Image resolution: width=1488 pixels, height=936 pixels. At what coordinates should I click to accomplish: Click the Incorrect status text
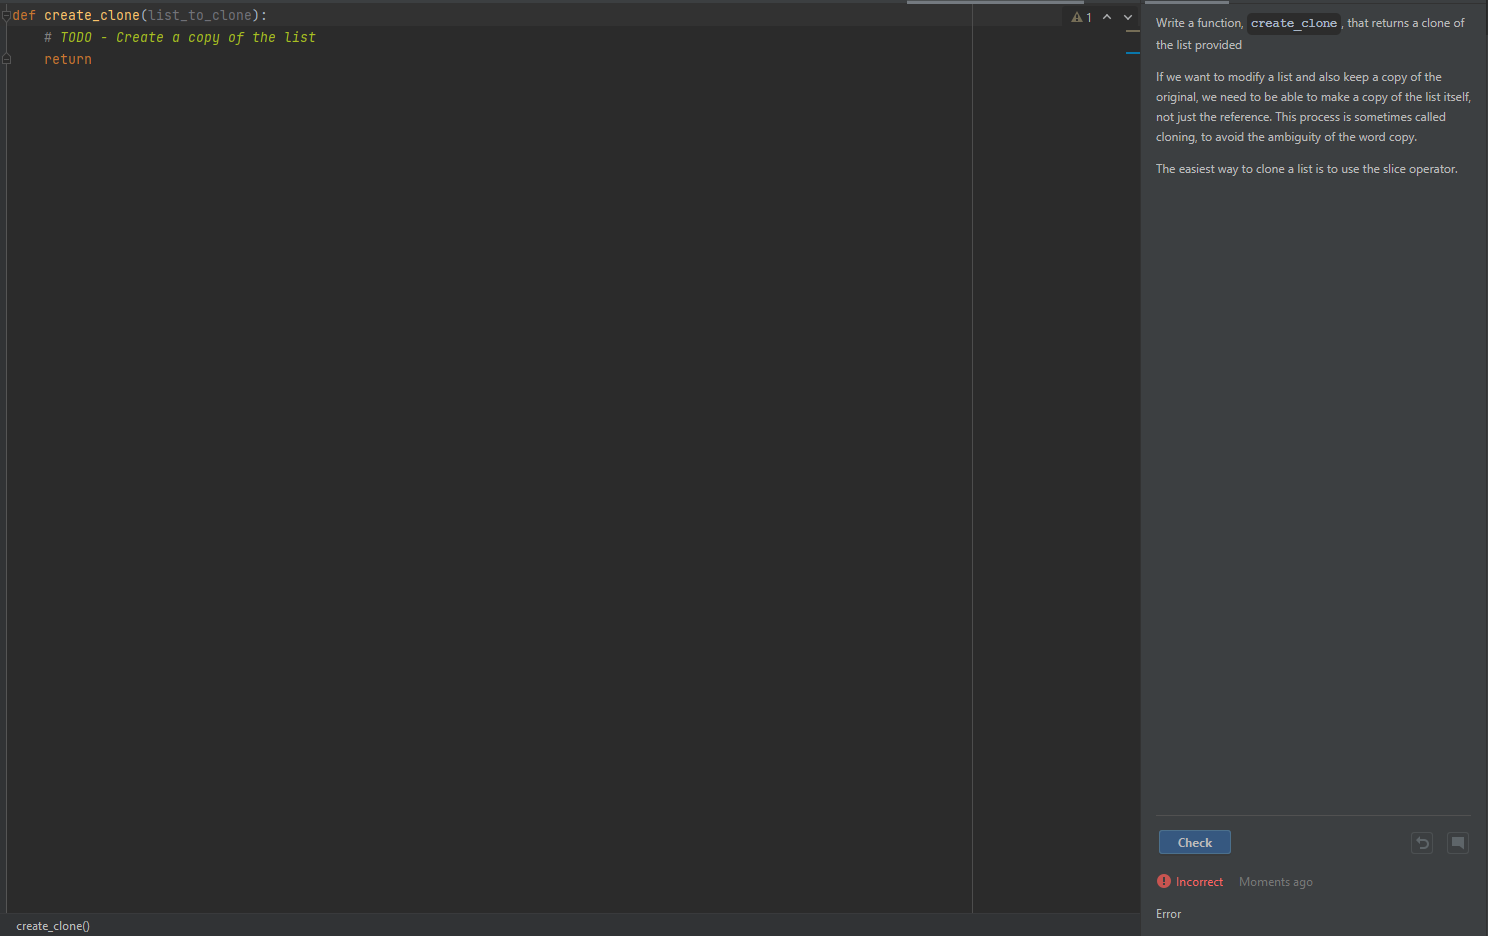click(1198, 881)
